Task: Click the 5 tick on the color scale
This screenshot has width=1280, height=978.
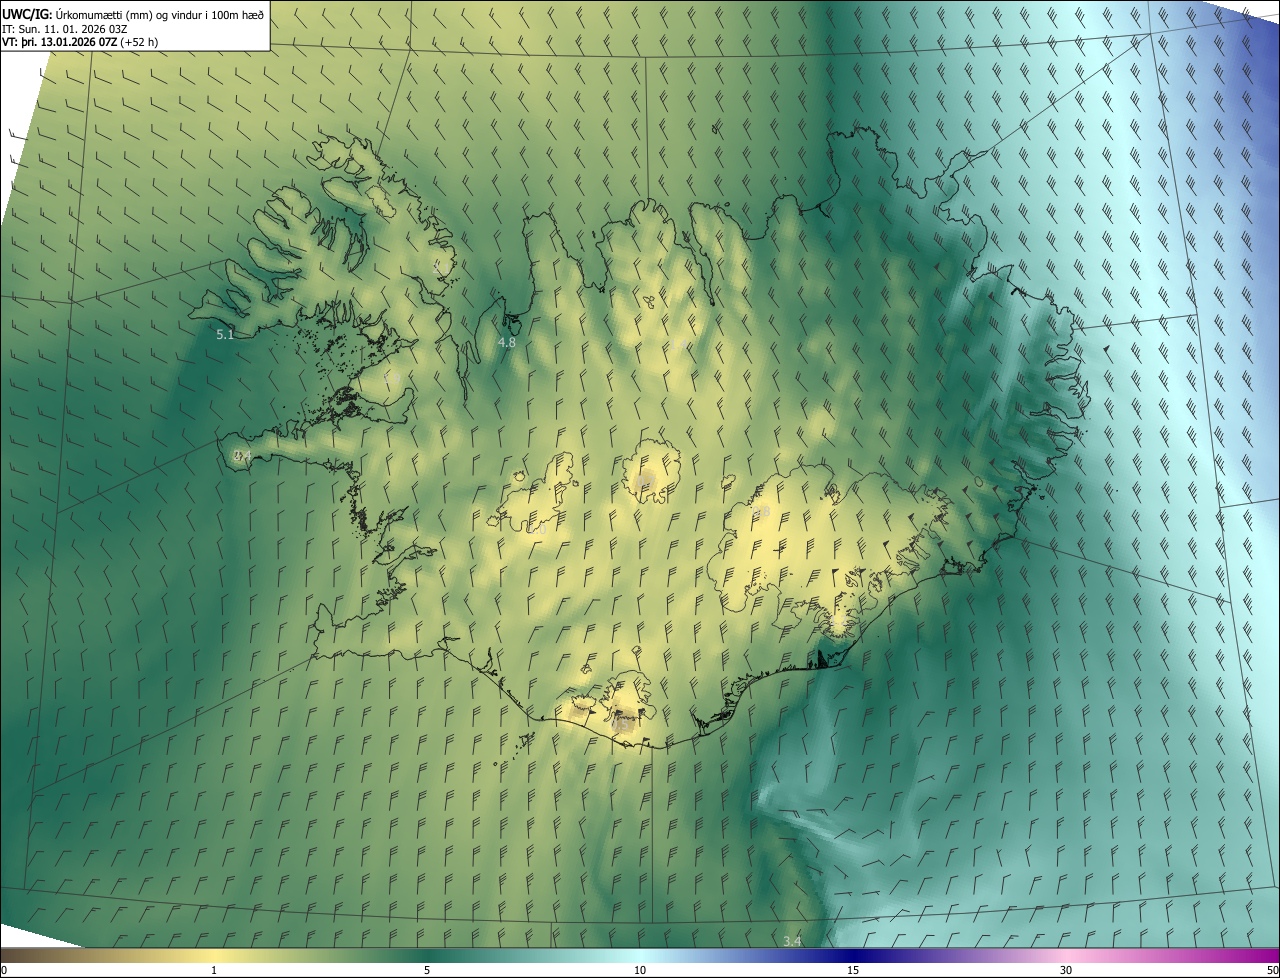Action: click(x=427, y=970)
